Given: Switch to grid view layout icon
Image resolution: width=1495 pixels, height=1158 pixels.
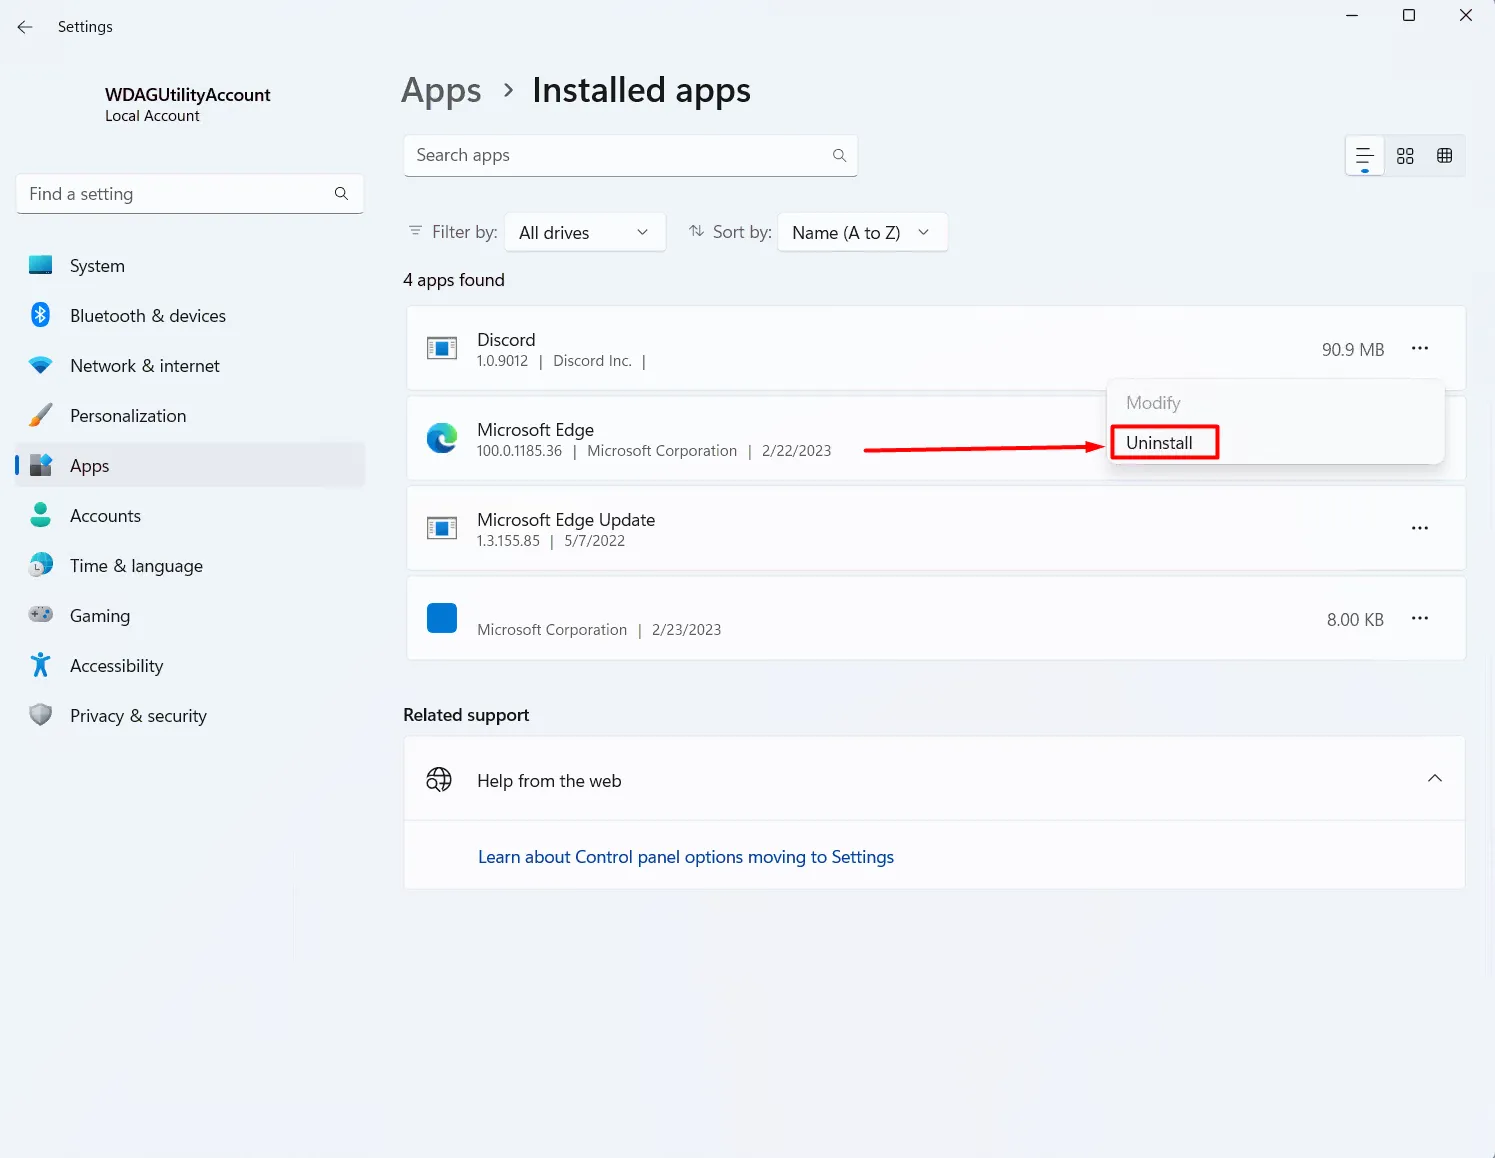Looking at the screenshot, I should [x=1405, y=156].
